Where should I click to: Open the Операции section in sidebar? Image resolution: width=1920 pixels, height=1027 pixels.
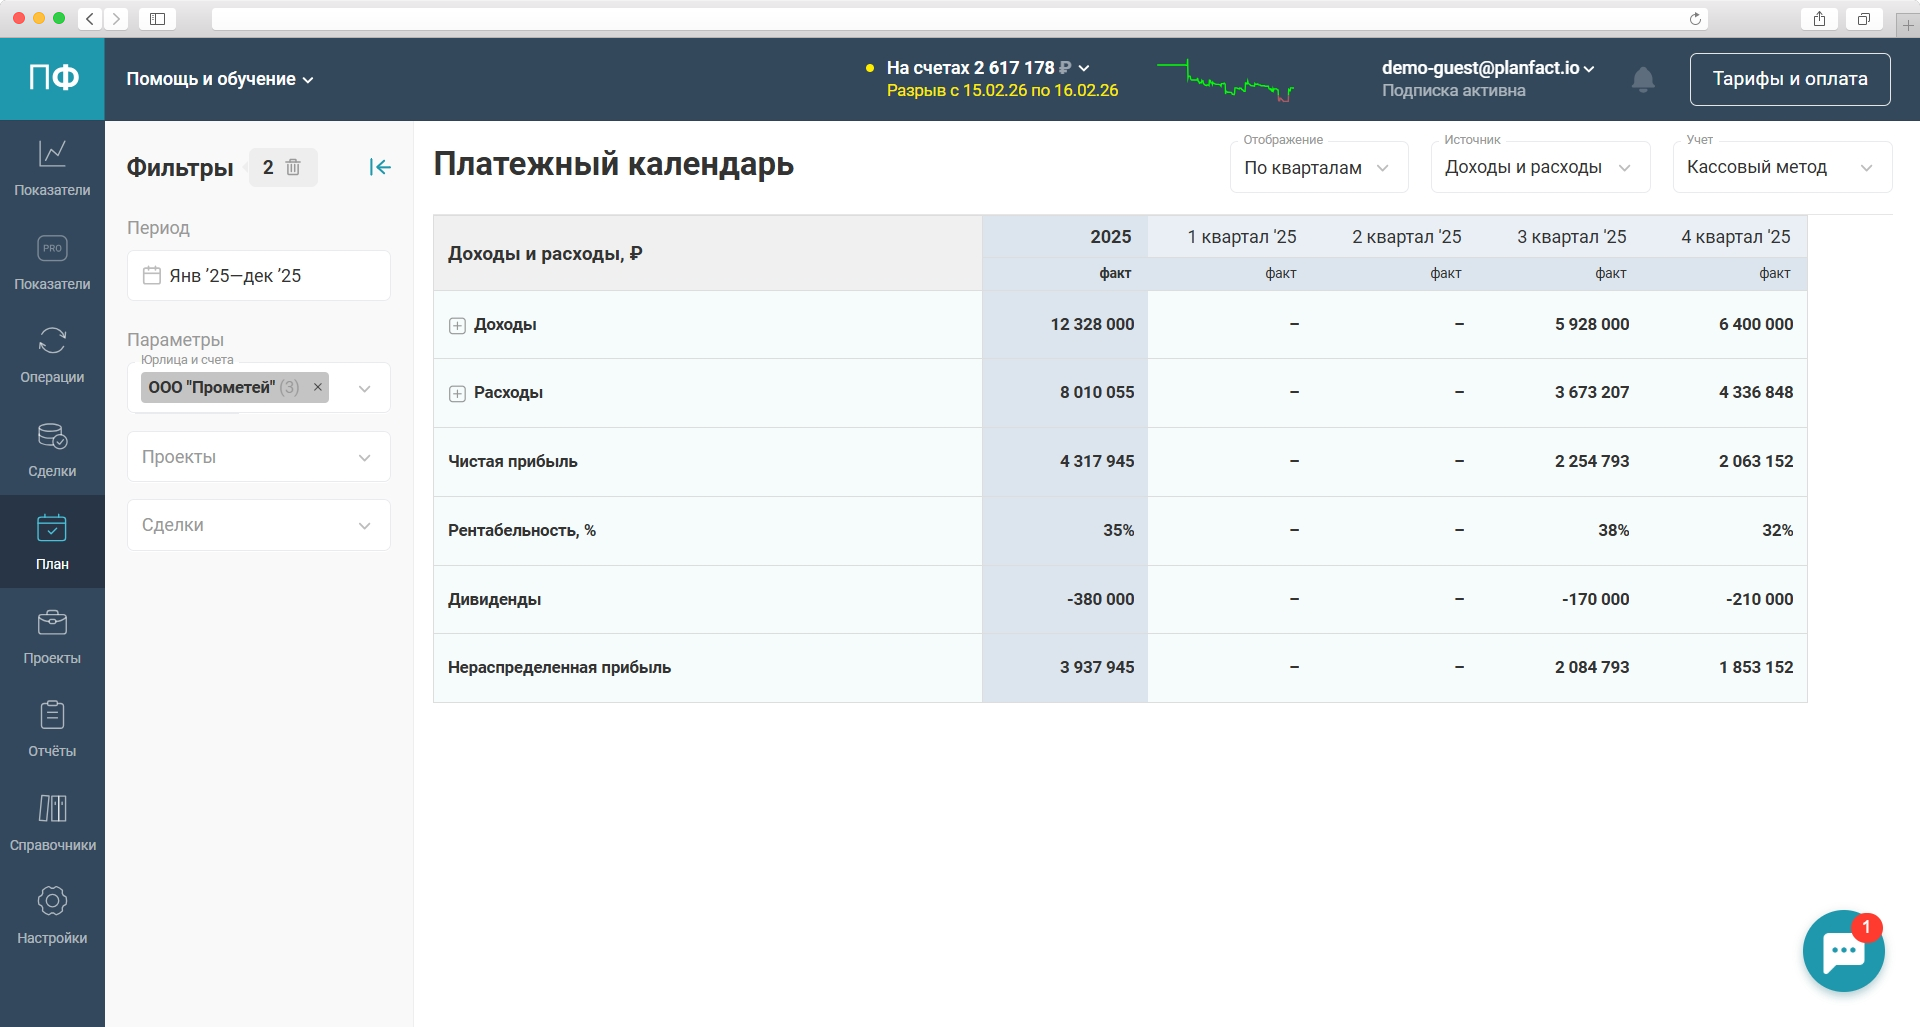(52, 354)
